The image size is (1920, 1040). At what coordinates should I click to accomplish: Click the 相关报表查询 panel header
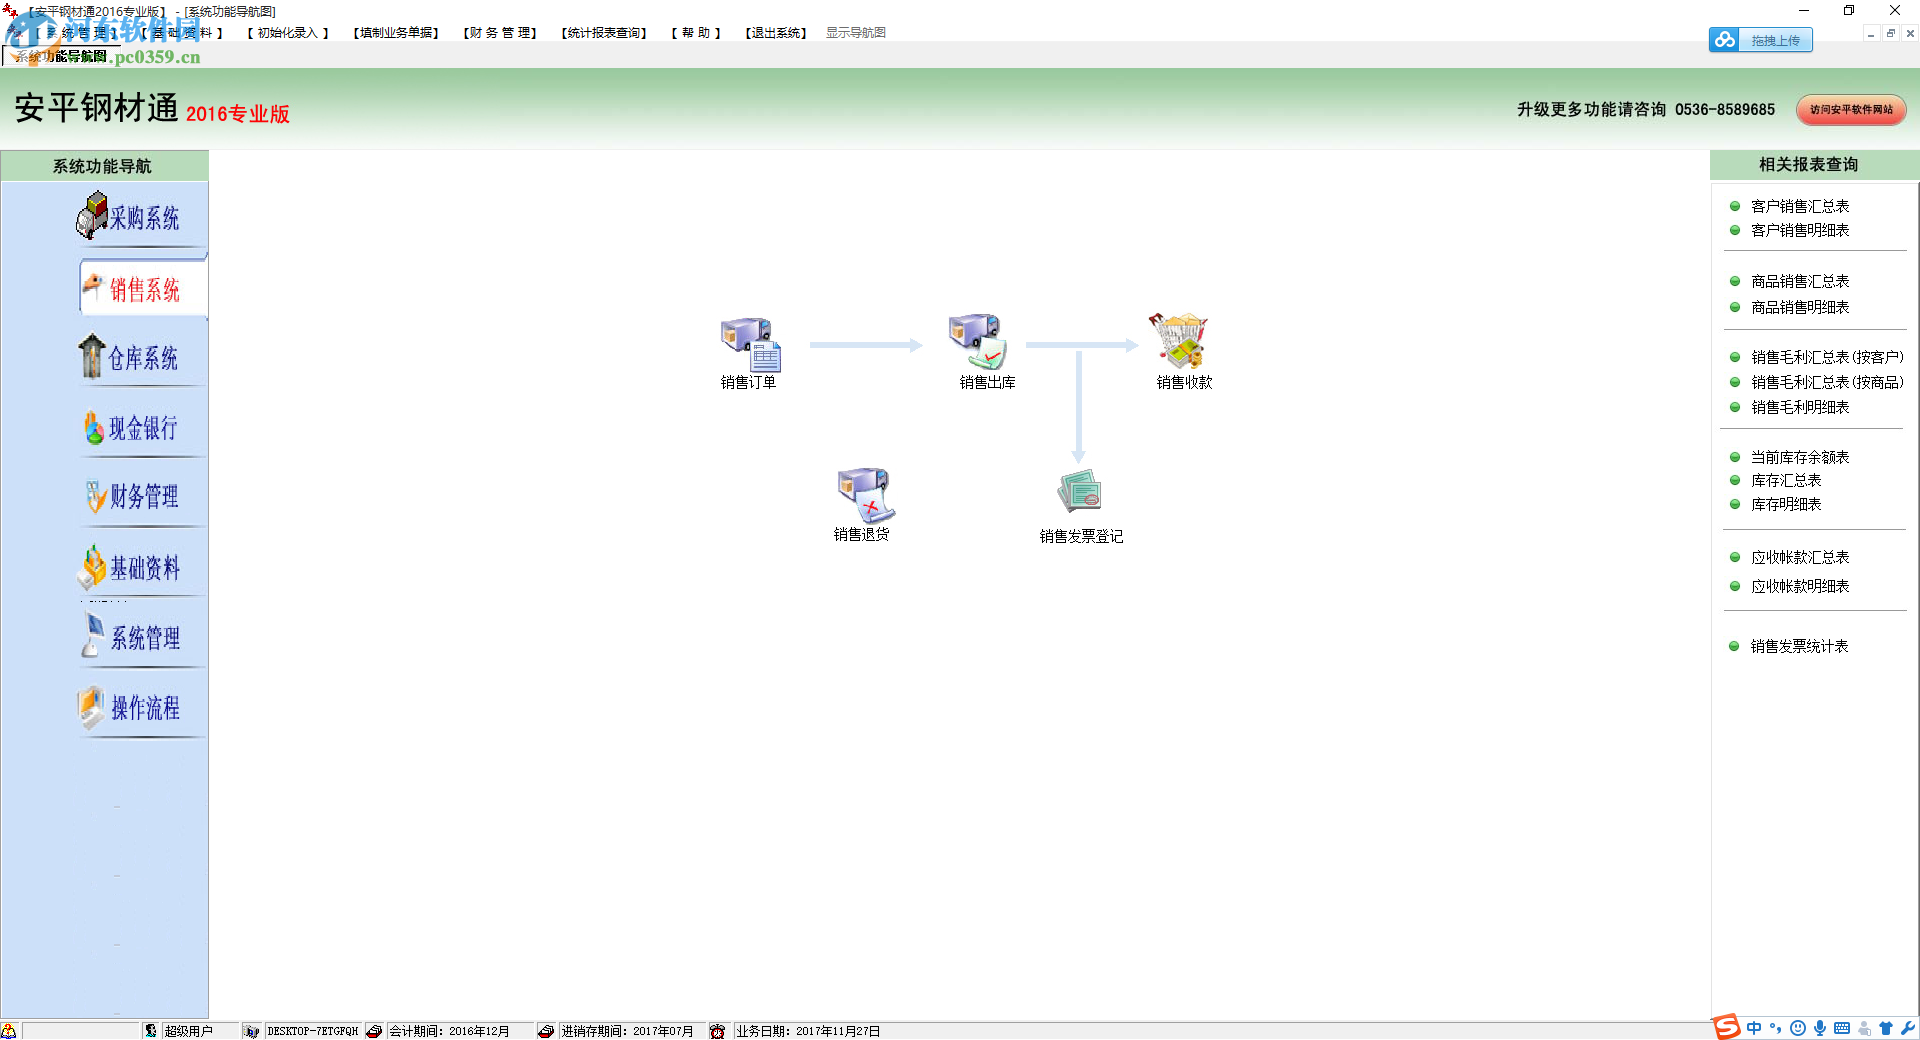pos(1808,165)
